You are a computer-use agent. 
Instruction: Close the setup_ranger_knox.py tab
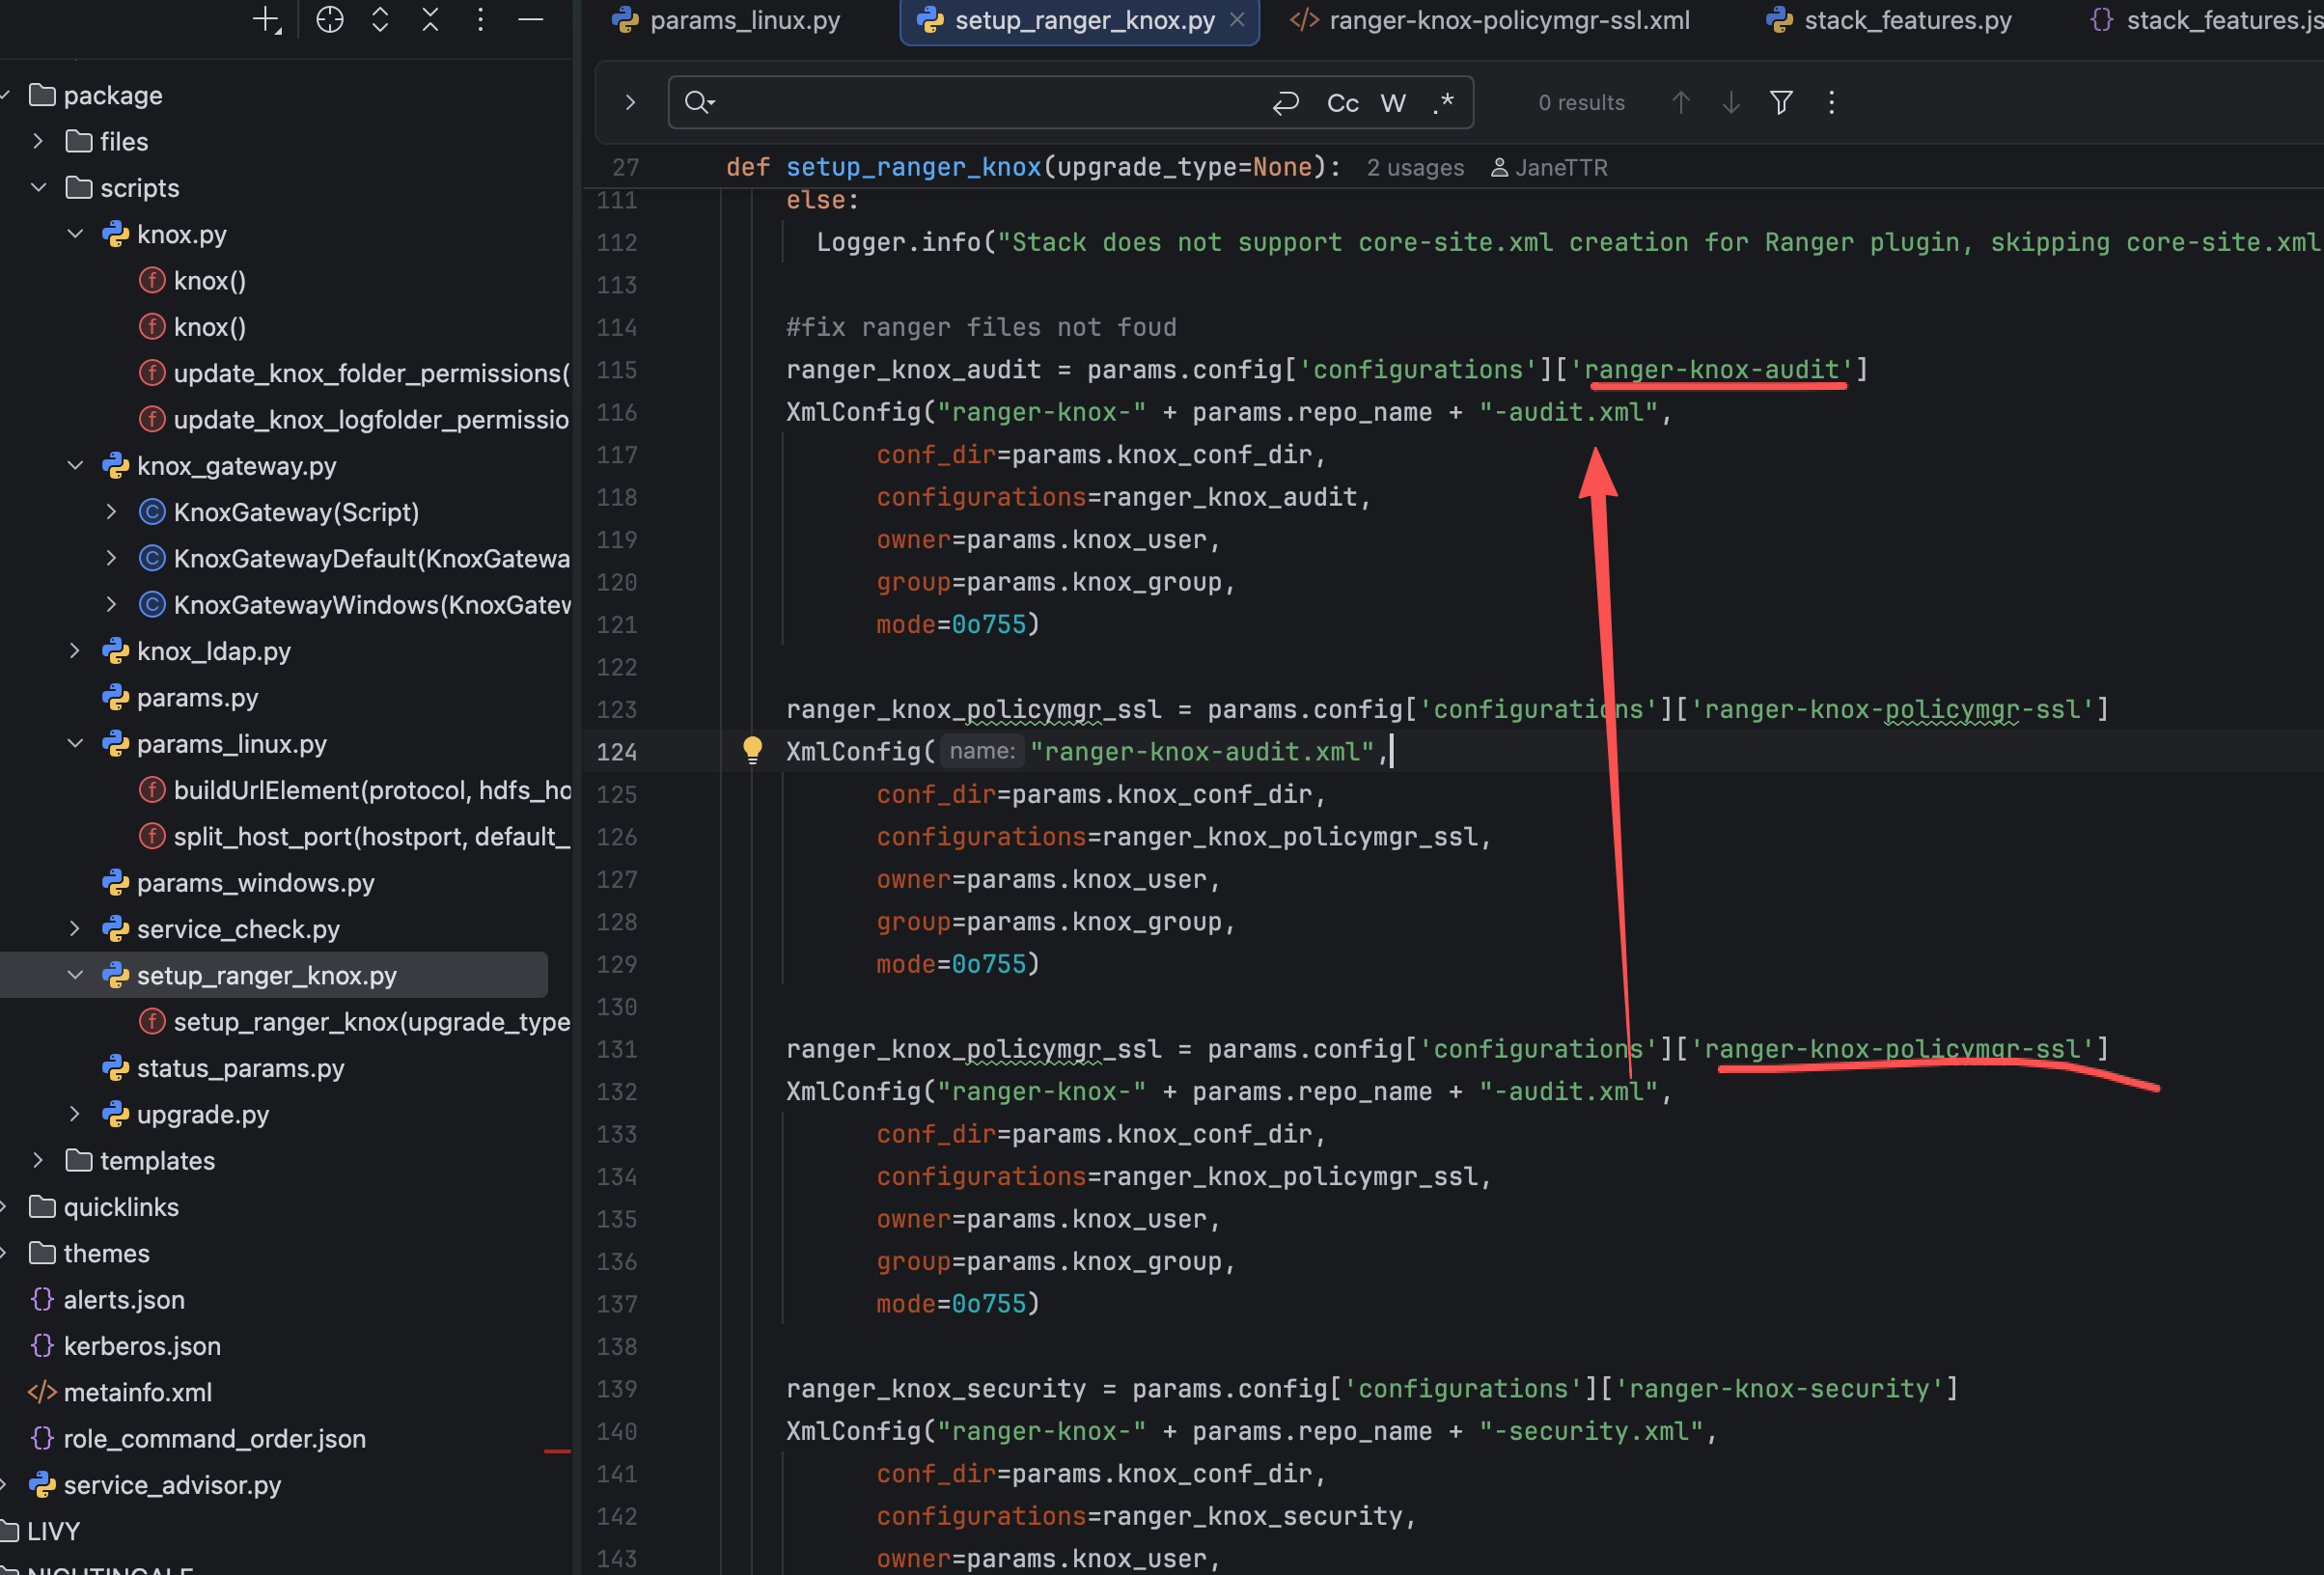coord(1237,20)
